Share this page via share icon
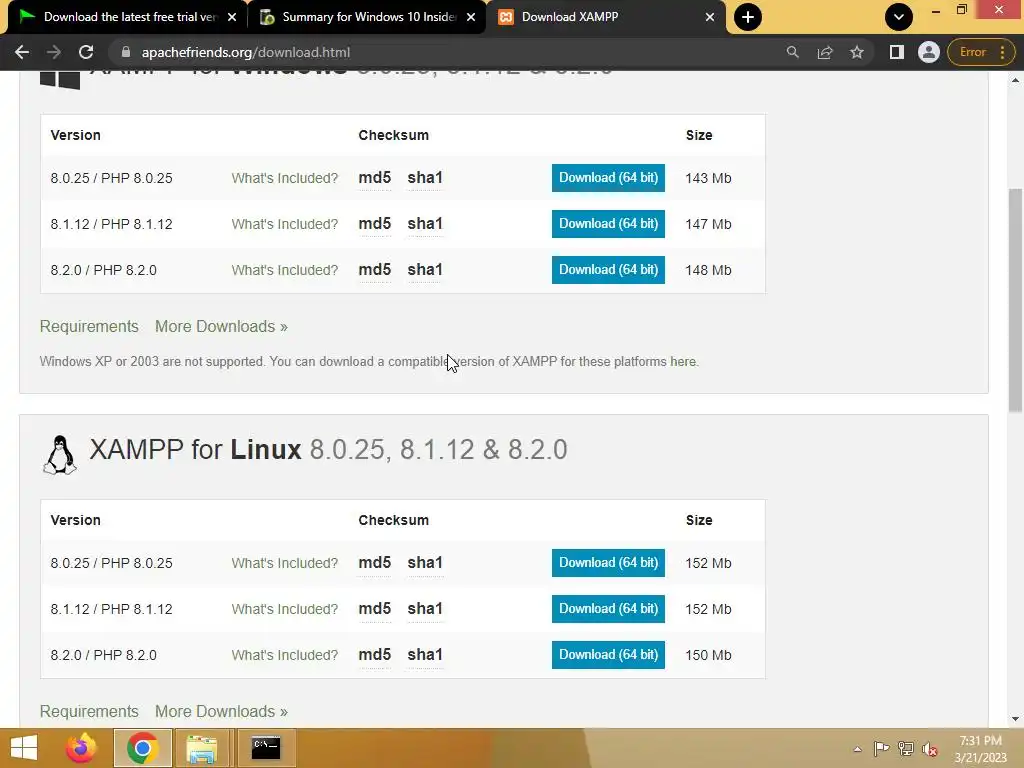 (825, 52)
